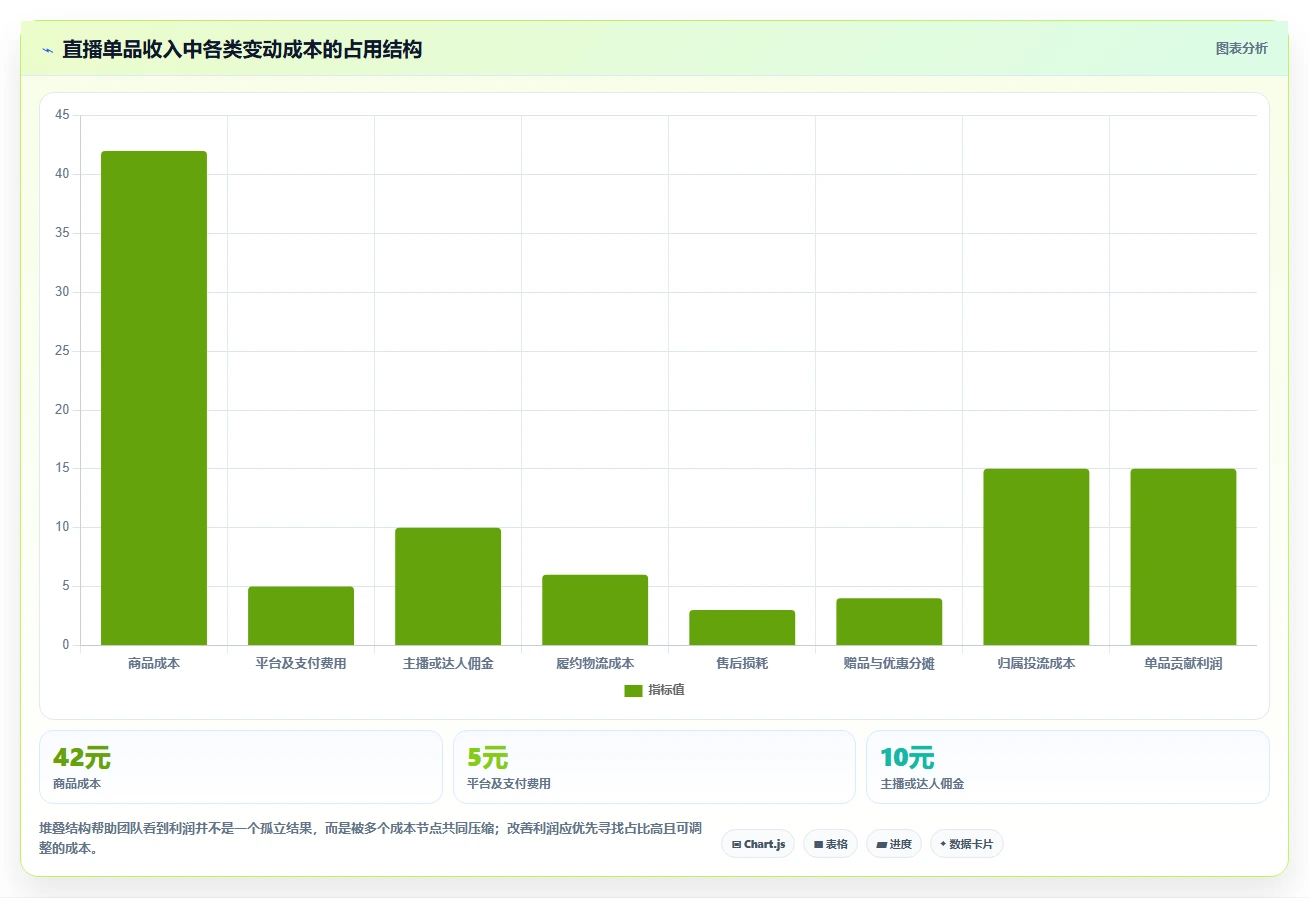Click the 堆叠结构帮助团队 description paragraph
This screenshot has height=898, width=1309.
371,838
